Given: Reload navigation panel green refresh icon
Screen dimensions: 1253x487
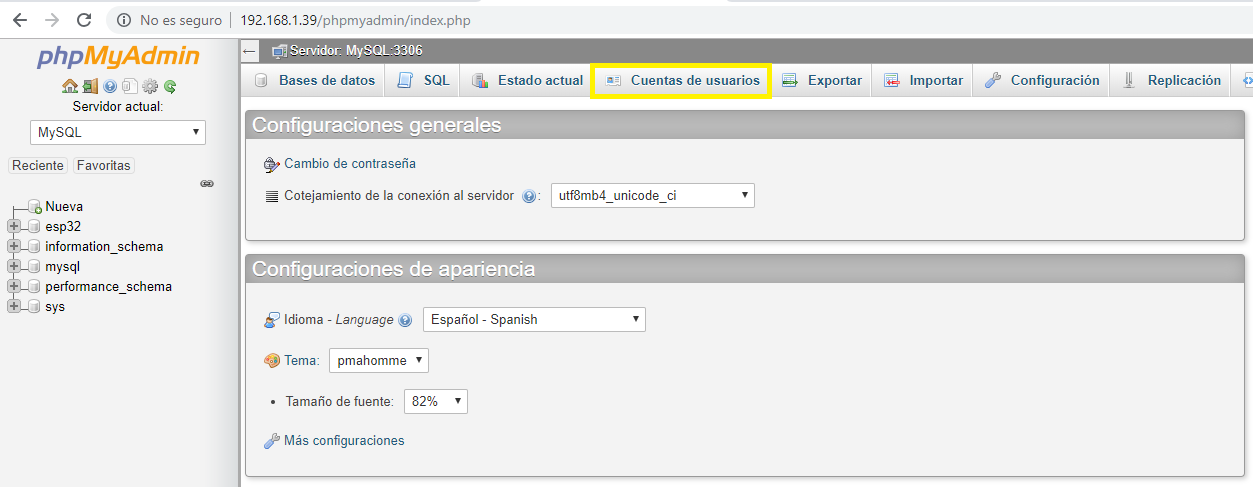Looking at the screenshot, I should click(170, 87).
